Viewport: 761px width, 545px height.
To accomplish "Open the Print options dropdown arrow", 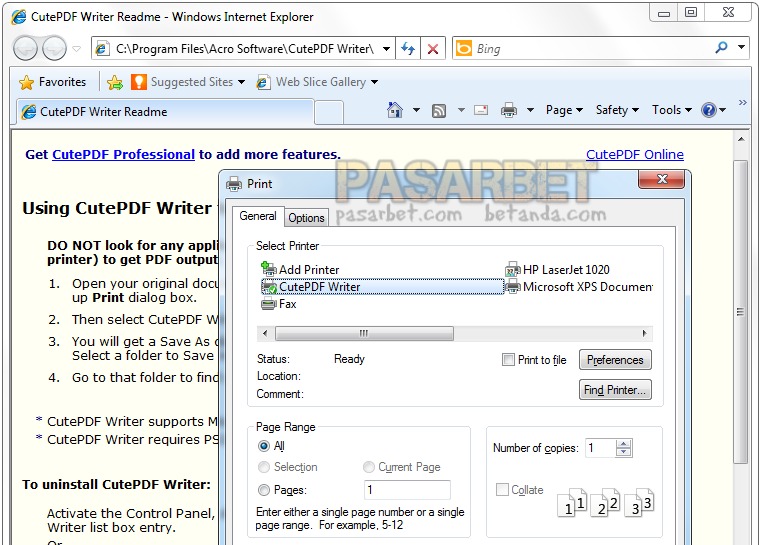I will pos(530,110).
